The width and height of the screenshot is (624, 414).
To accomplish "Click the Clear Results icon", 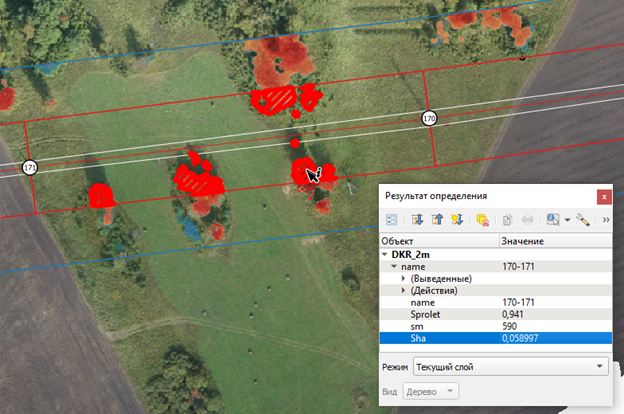I will [482, 220].
